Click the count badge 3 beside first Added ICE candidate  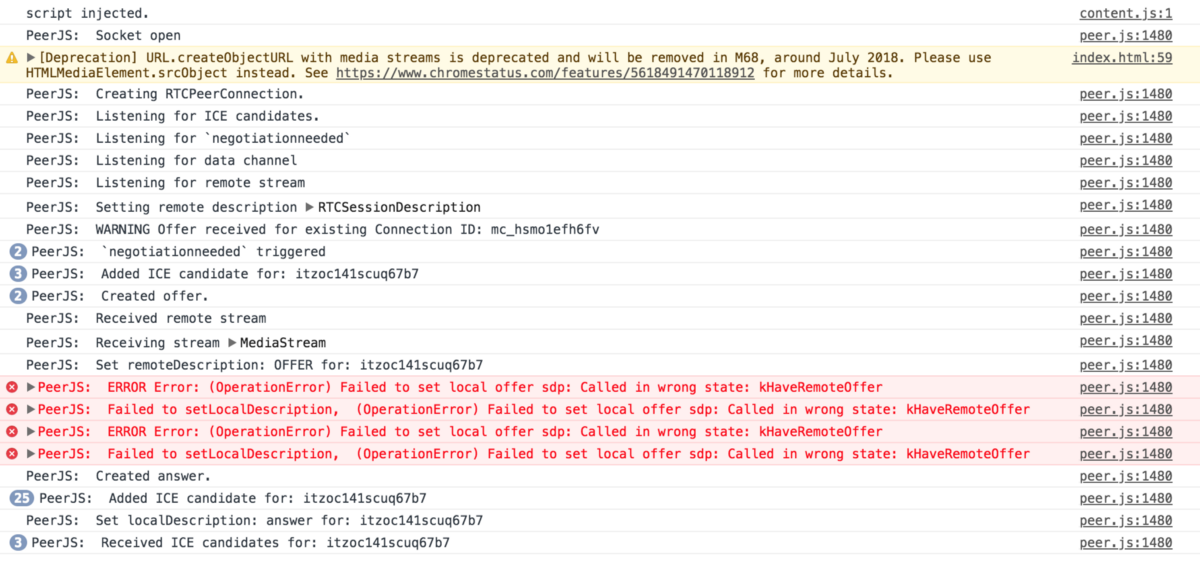[17, 274]
